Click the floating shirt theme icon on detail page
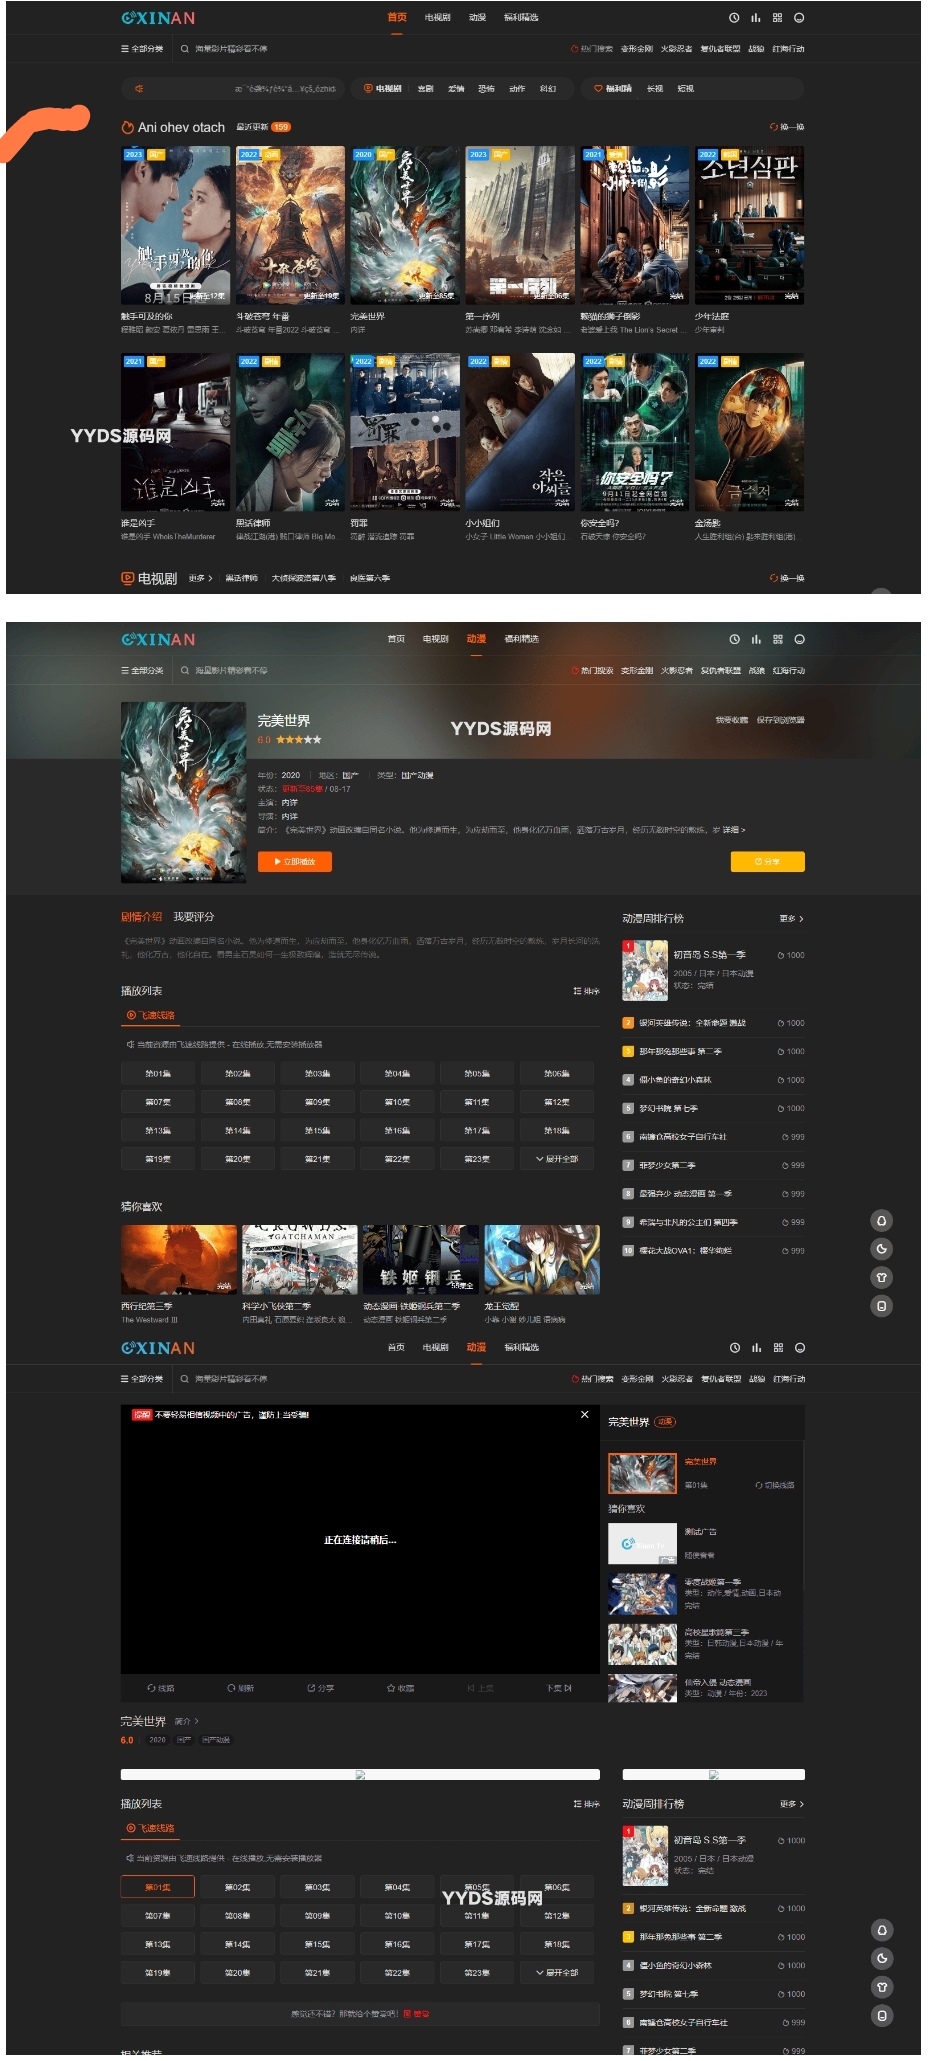Screen dimensions: 932x2061 [x=881, y=1277]
